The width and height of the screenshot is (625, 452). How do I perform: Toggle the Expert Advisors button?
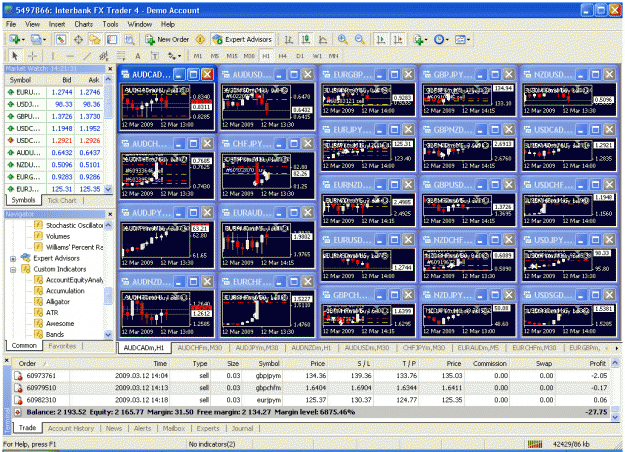(x=242, y=39)
